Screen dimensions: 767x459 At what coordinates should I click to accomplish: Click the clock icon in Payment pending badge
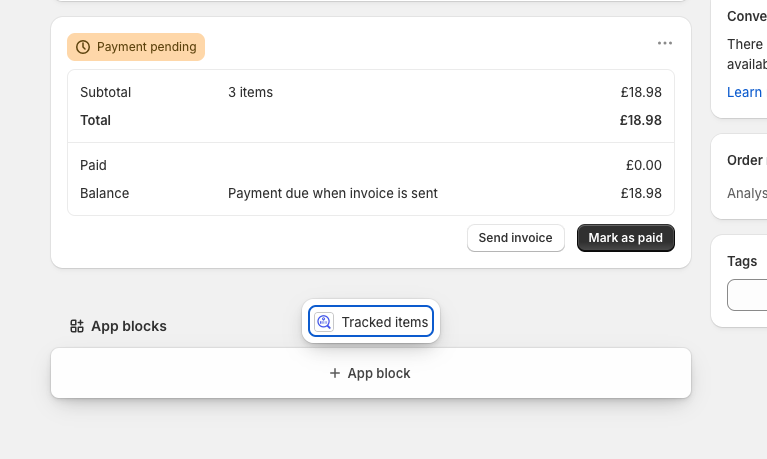coord(83,47)
